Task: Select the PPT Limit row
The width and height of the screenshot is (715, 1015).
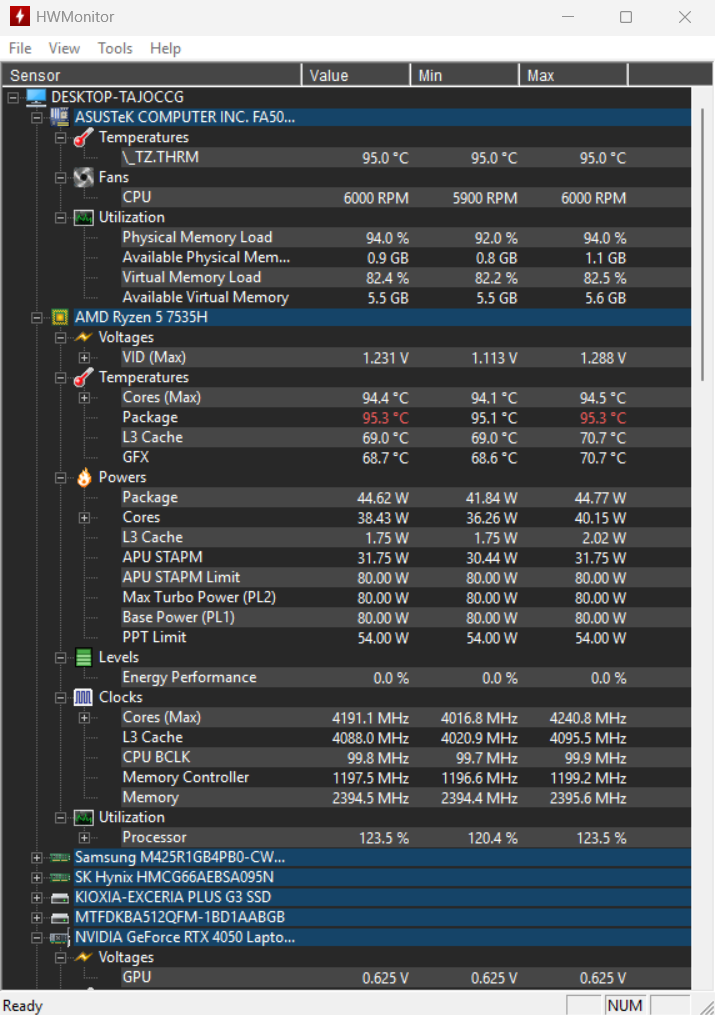Action: (x=406, y=638)
